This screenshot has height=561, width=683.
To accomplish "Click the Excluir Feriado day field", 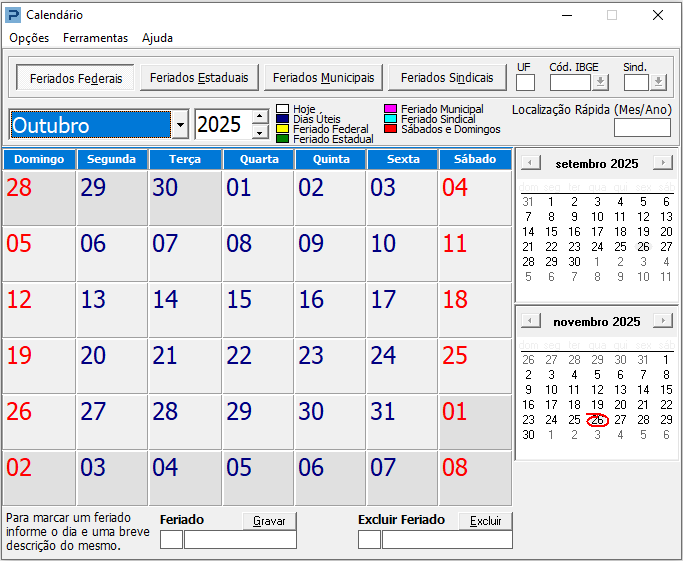I will (x=369, y=540).
